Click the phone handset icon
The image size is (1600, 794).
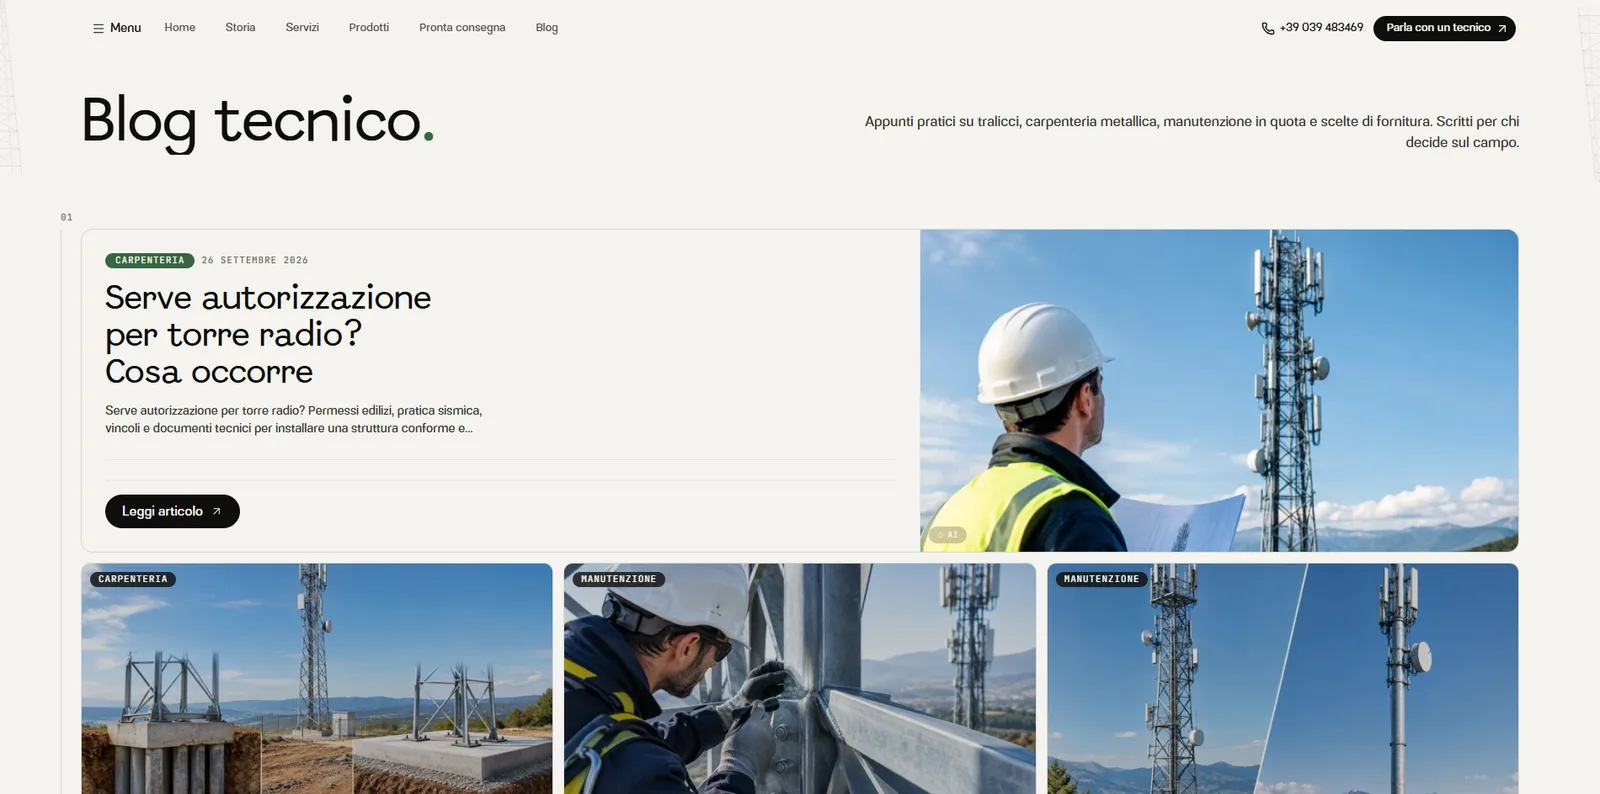tap(1268, 28)
